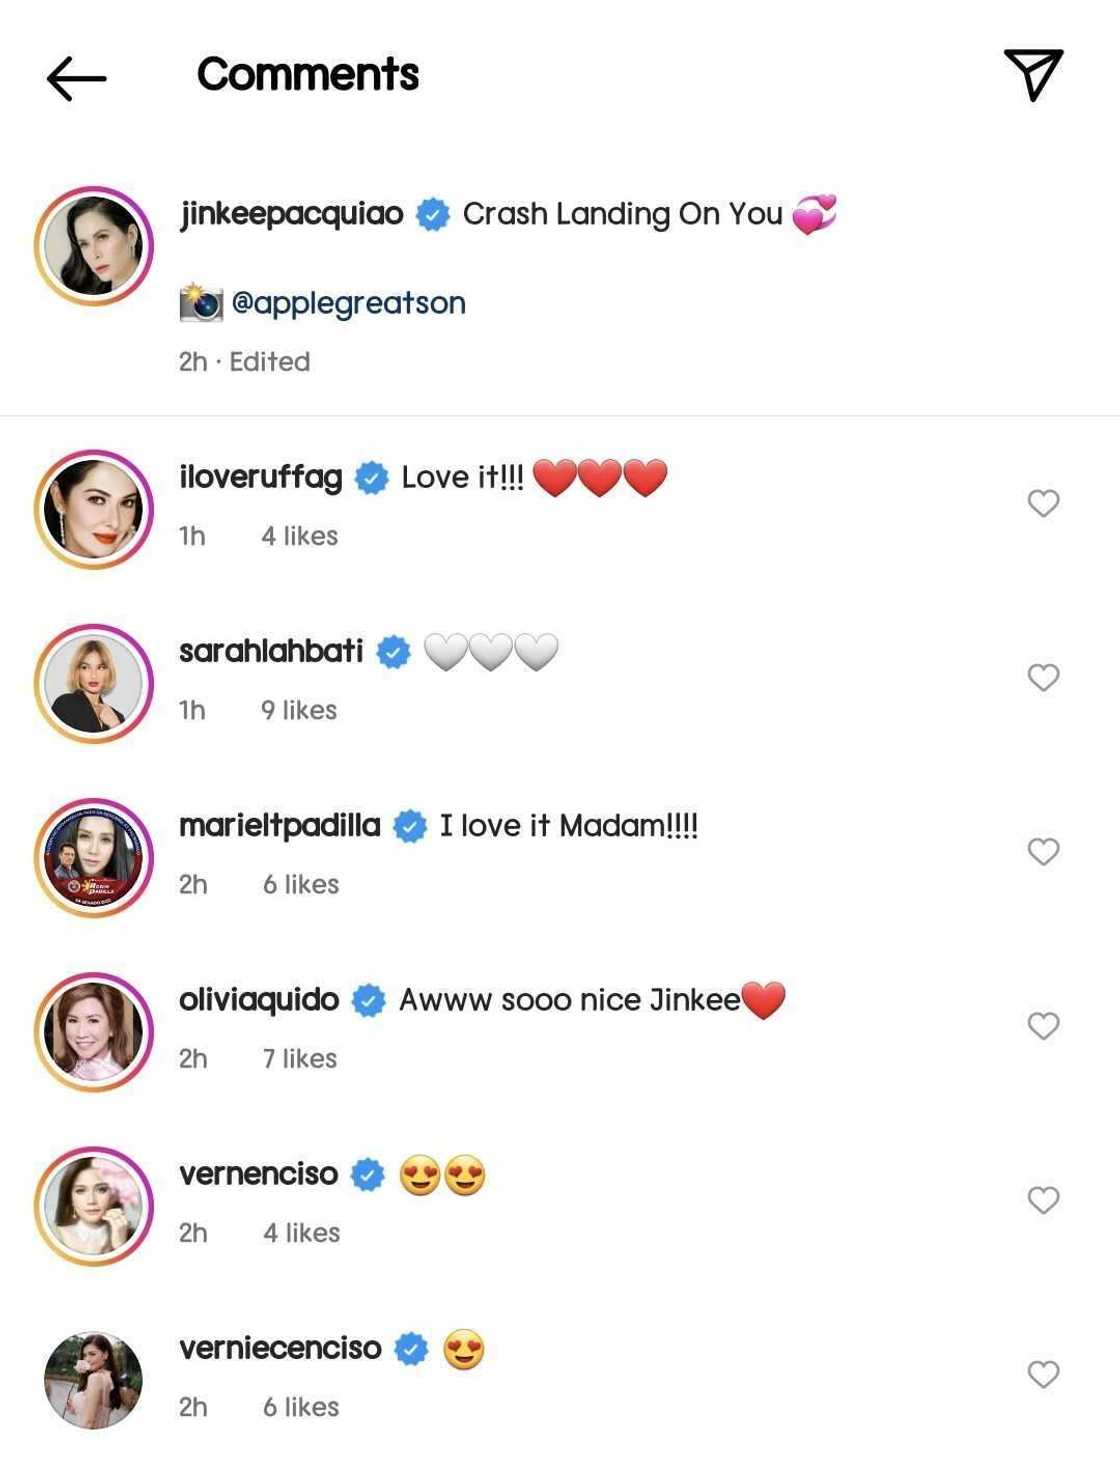Open the @applegreatson mention link
1120x1483 pixels.
[x=348, y=303]
